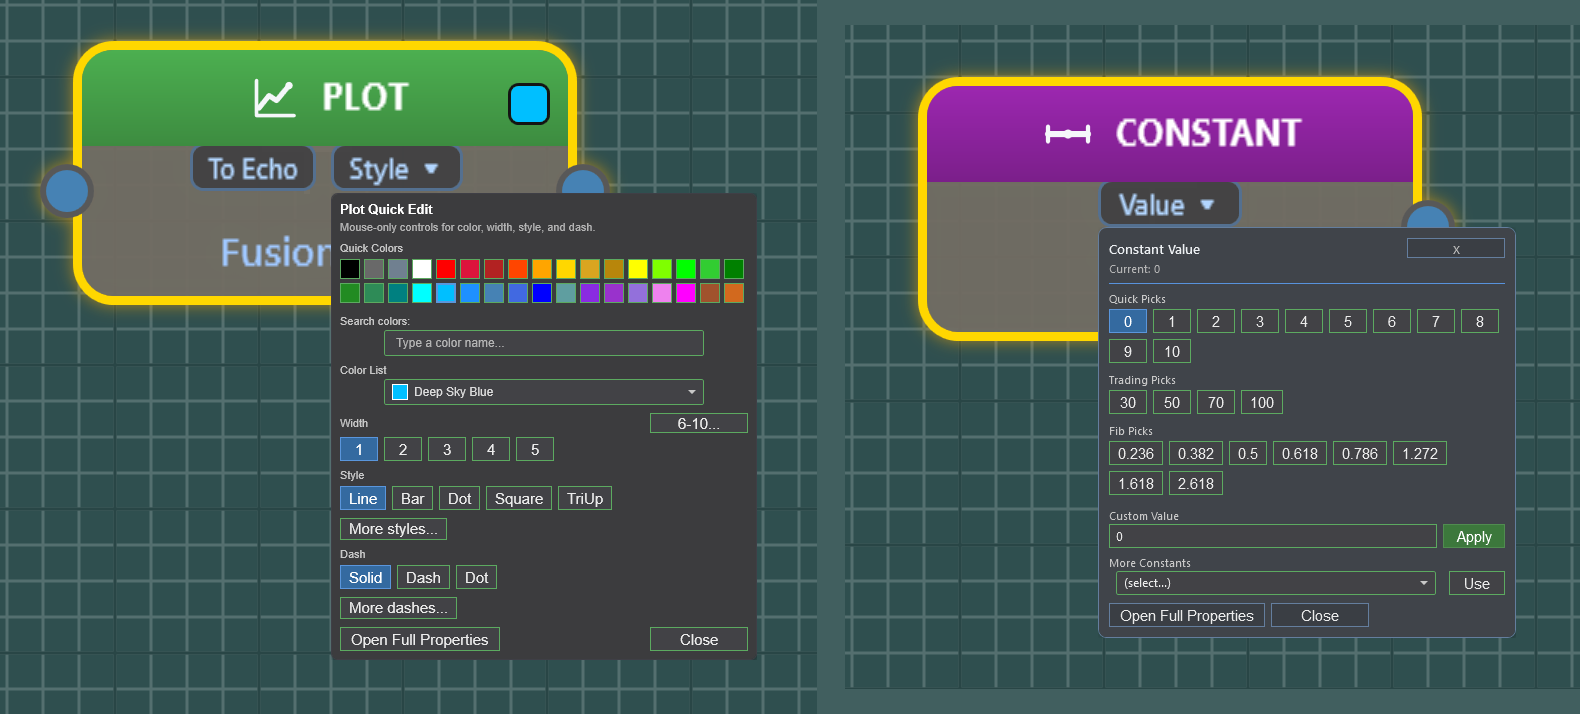Image resolution: width=1580 pixels, height=714 pixels.
Task: Open the More Constants select dropdown
Action: click(x=1276, y=583)
